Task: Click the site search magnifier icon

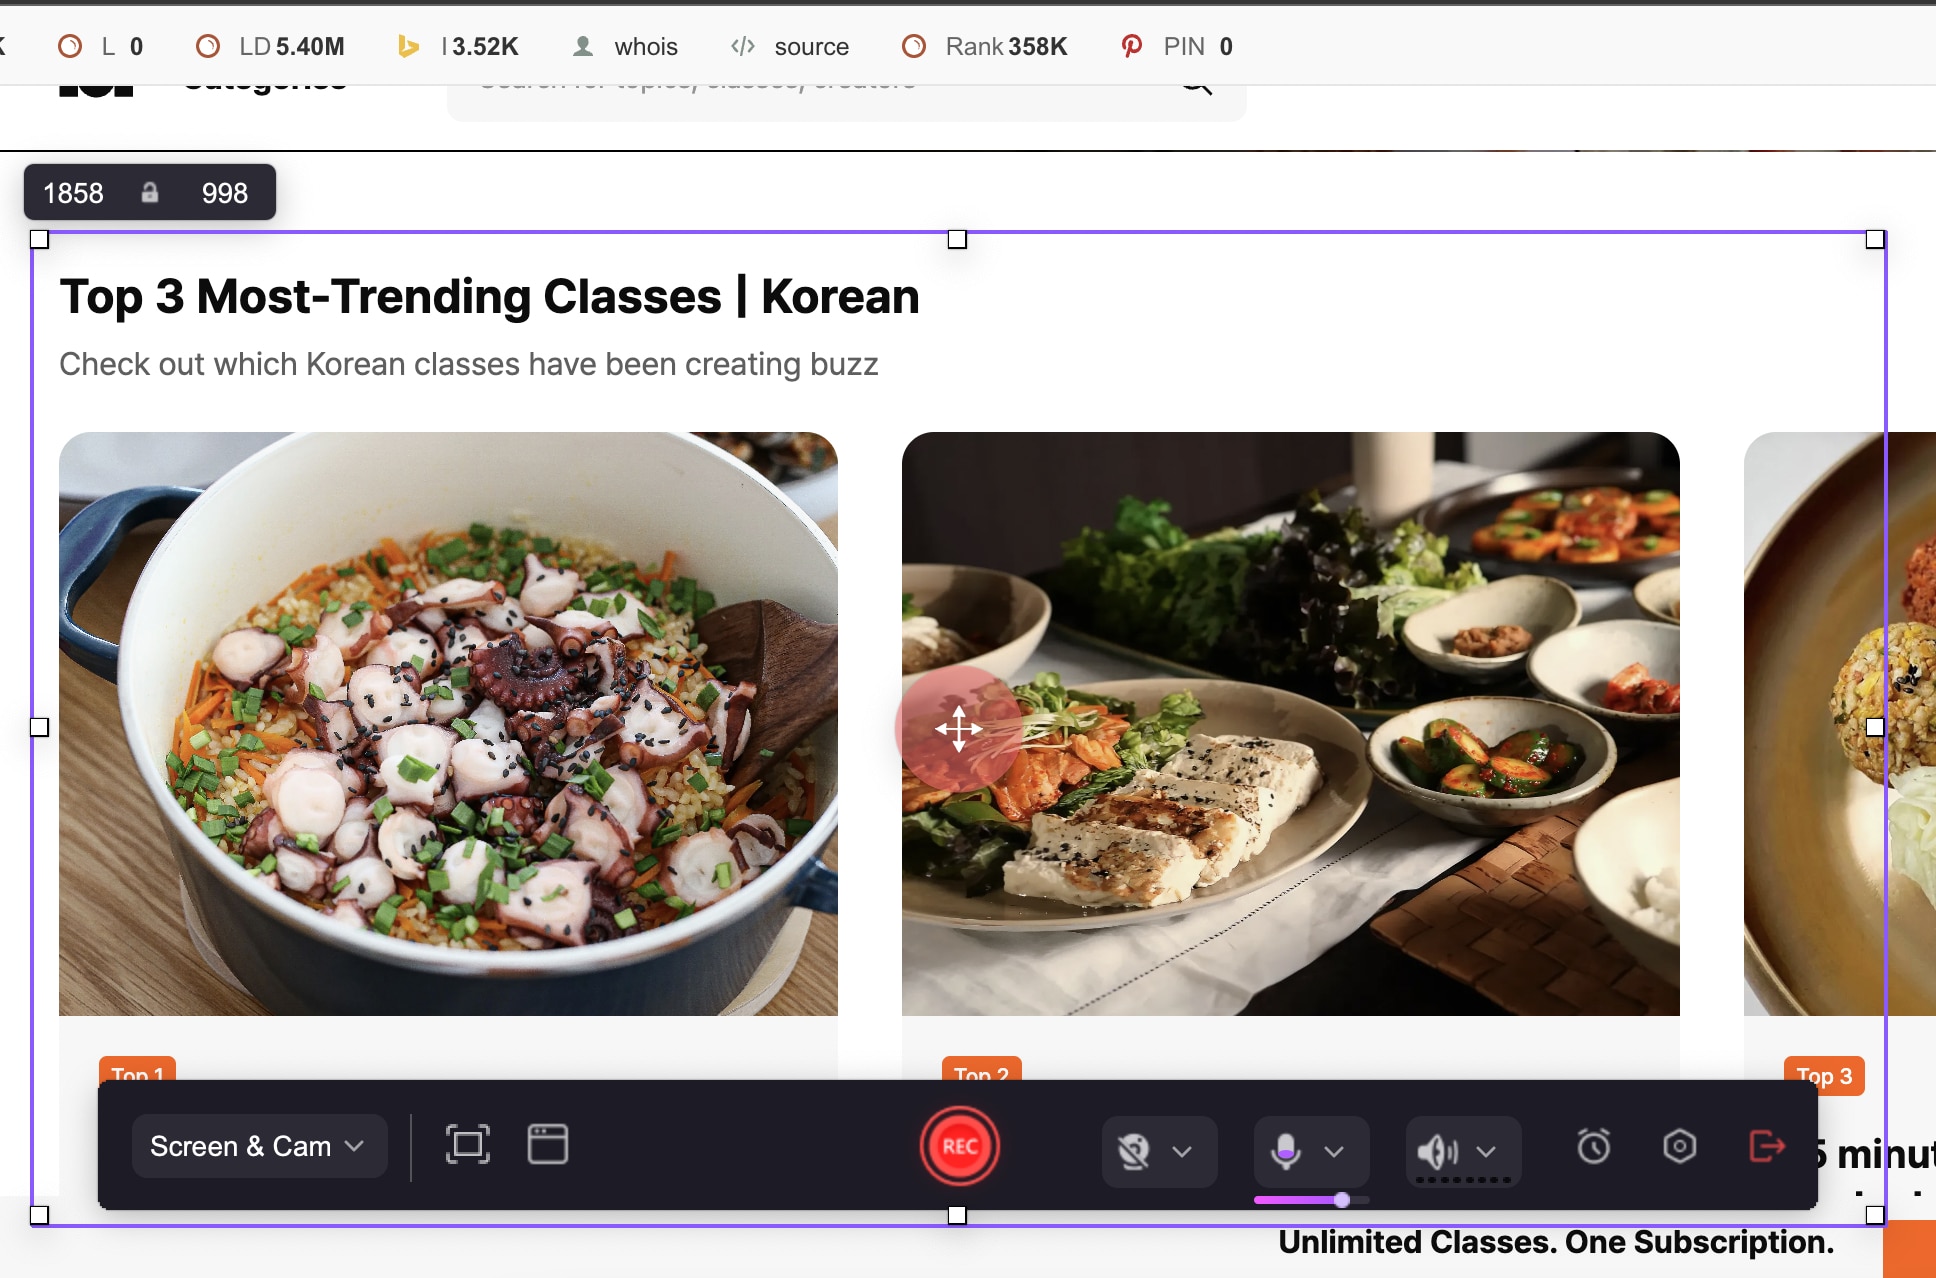Action: tap(1197, 88)
